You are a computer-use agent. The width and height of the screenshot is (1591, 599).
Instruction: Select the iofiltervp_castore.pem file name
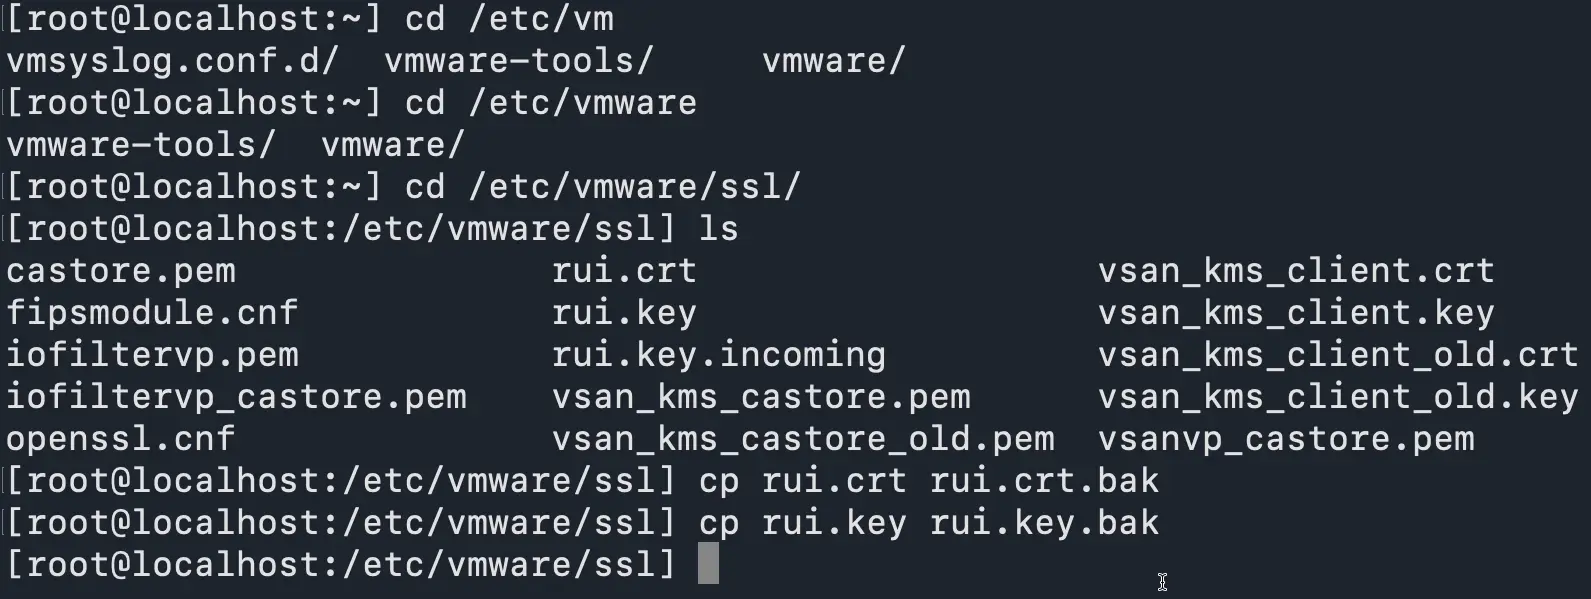click(x=236, y=397)
